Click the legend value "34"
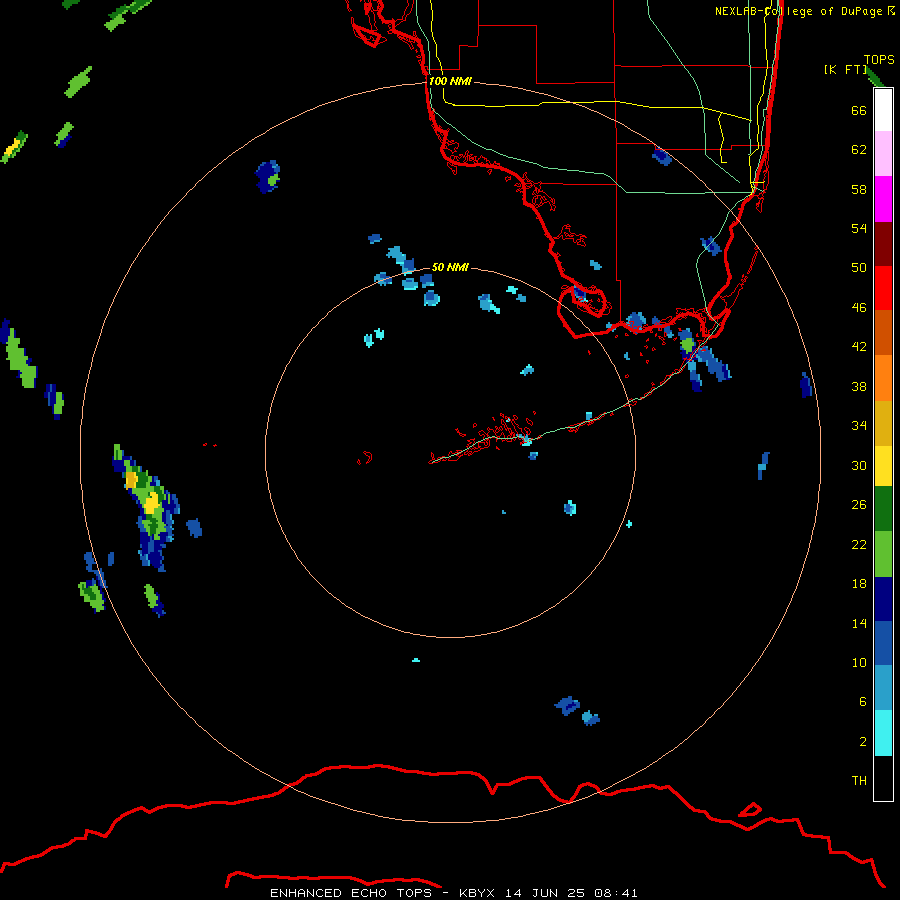The width and height of the screenshot is (900, 900). (x=859, y=426)
